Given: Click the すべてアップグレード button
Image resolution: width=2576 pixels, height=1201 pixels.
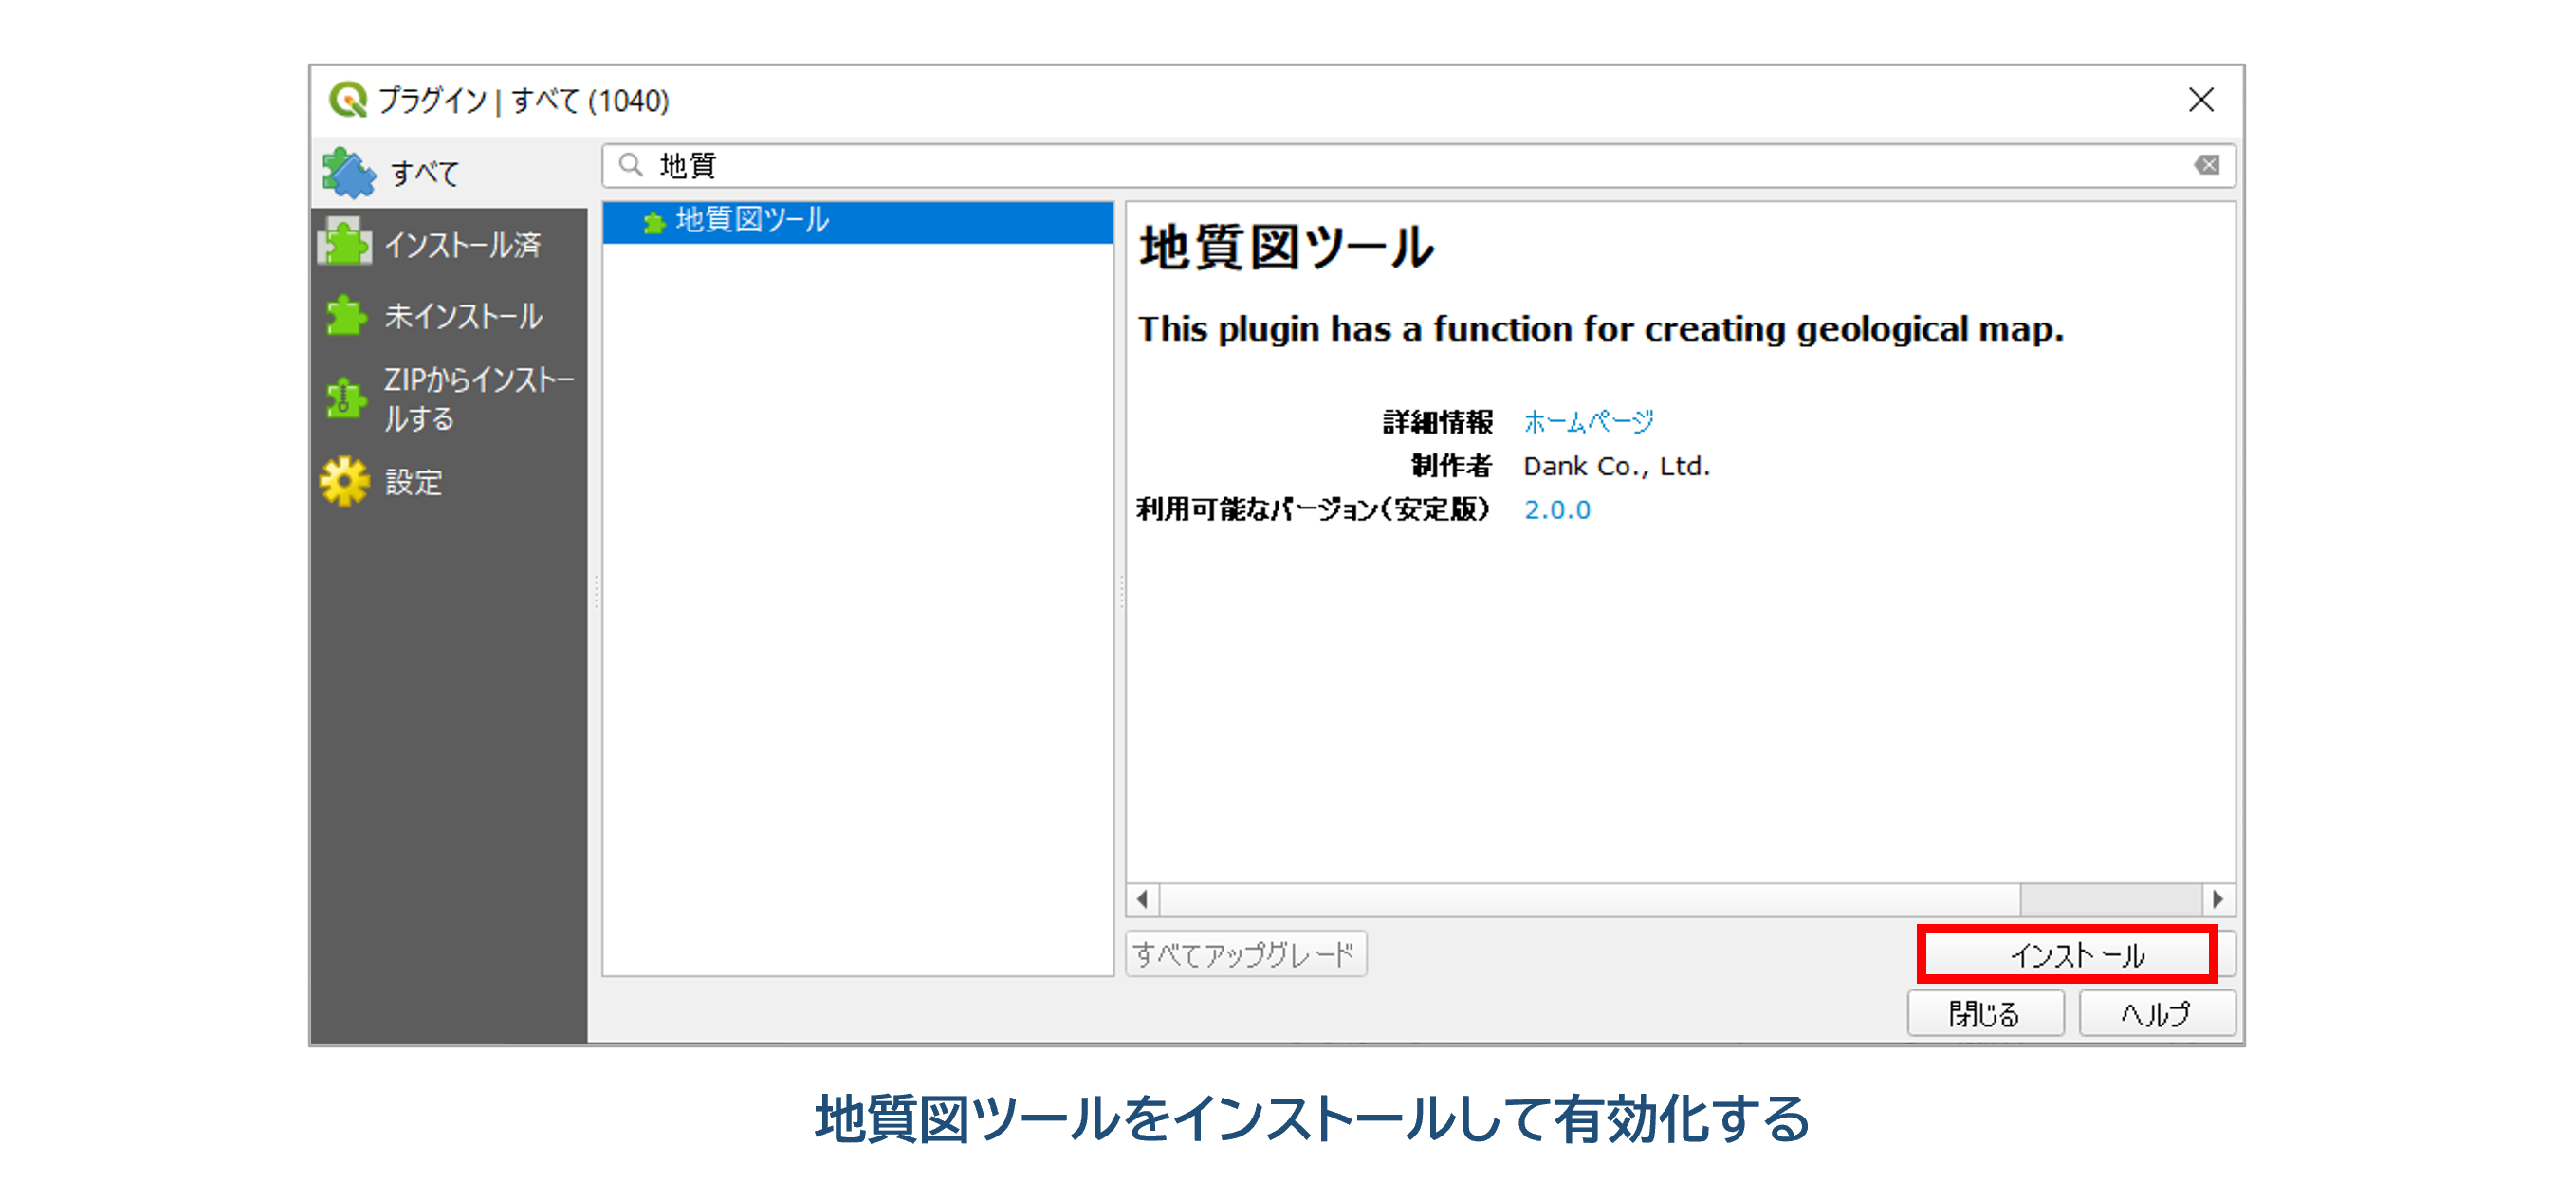Looking at the screenshot, I should (x=1245, y=954).
